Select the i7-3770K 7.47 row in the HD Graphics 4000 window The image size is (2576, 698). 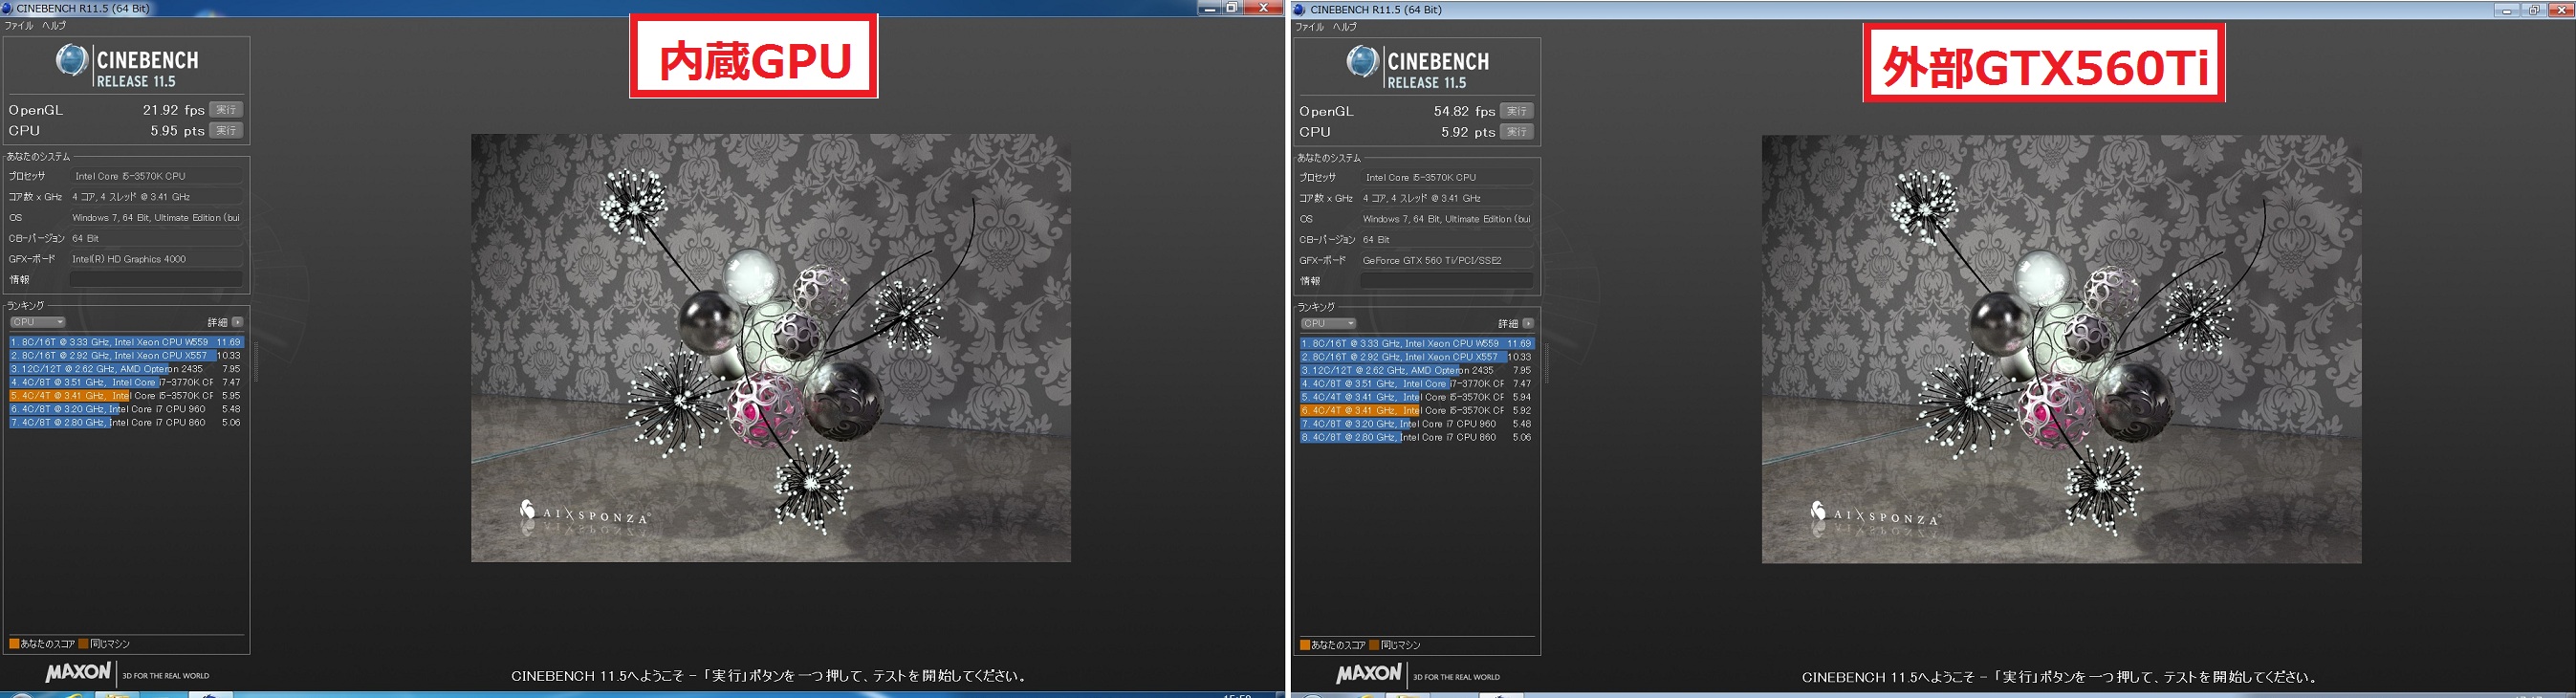[x=126, y=382]
